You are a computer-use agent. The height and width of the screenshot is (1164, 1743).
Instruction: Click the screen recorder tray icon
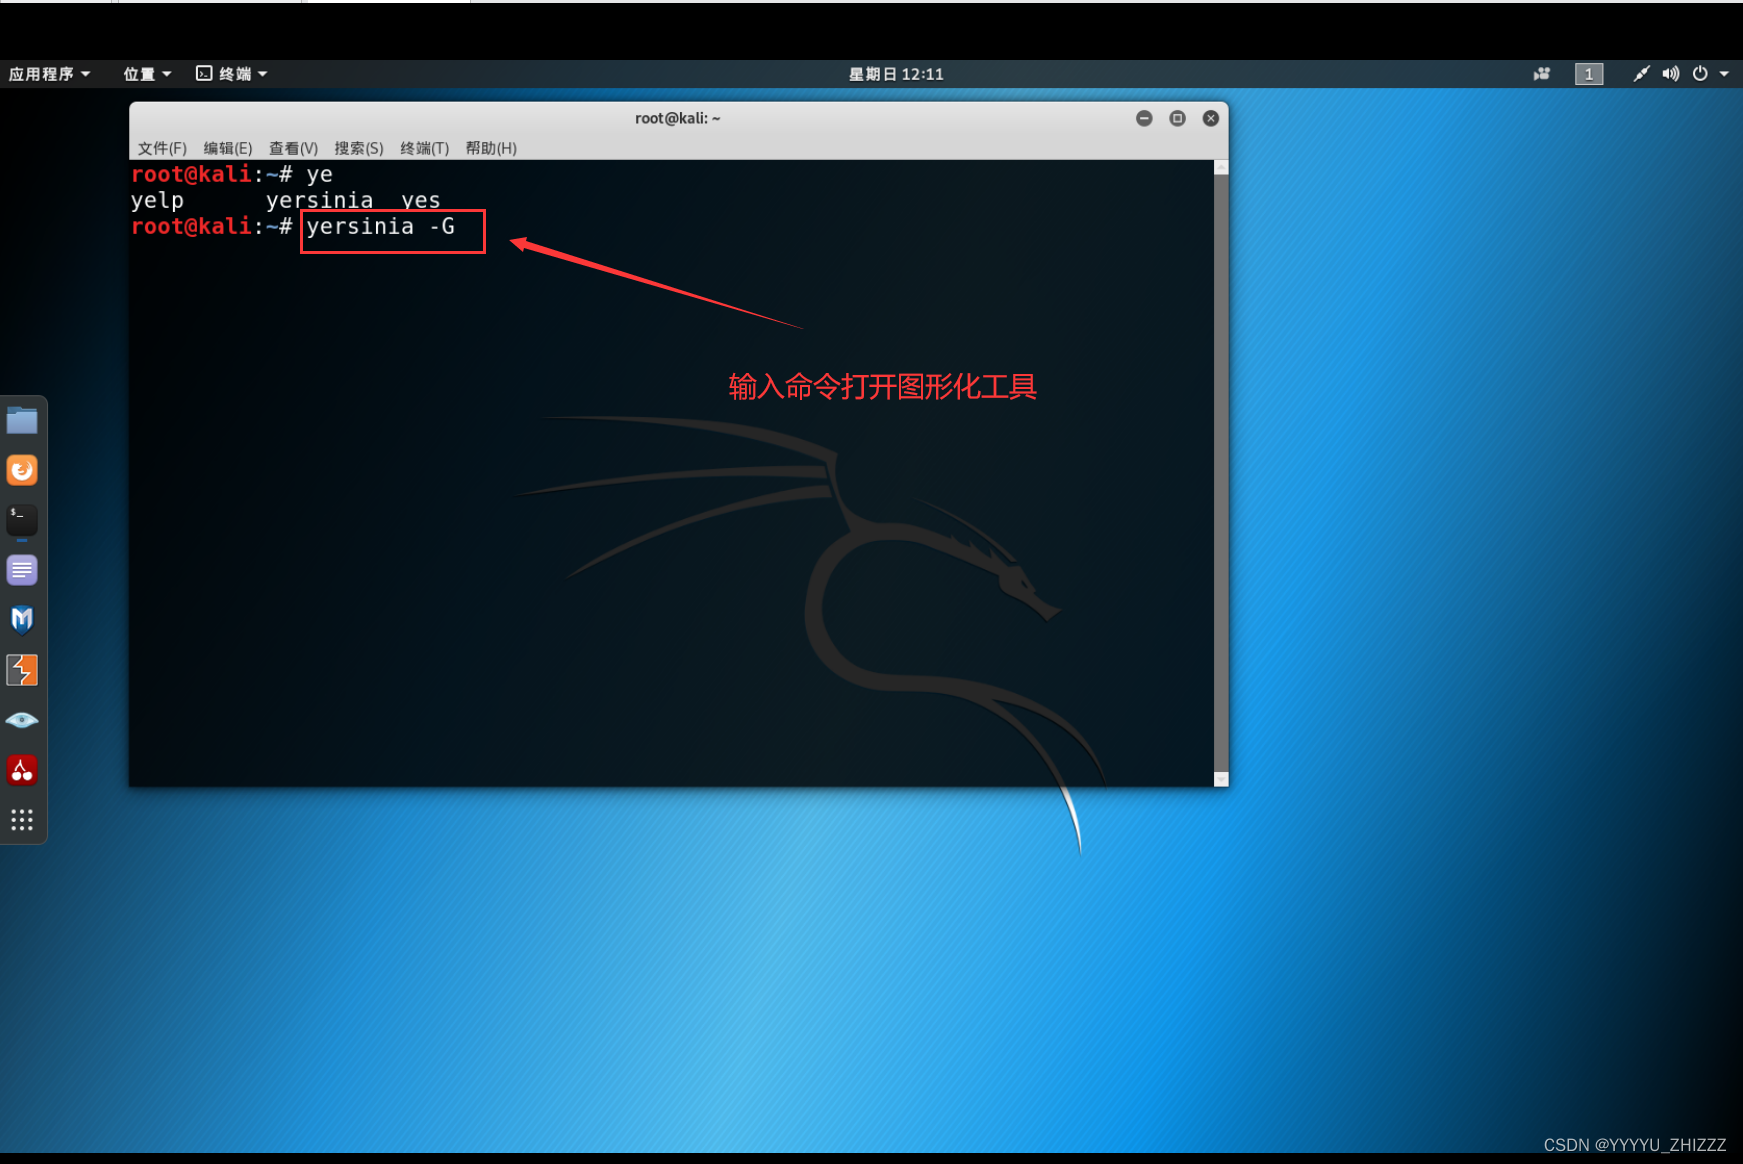tap(1542, 74)
